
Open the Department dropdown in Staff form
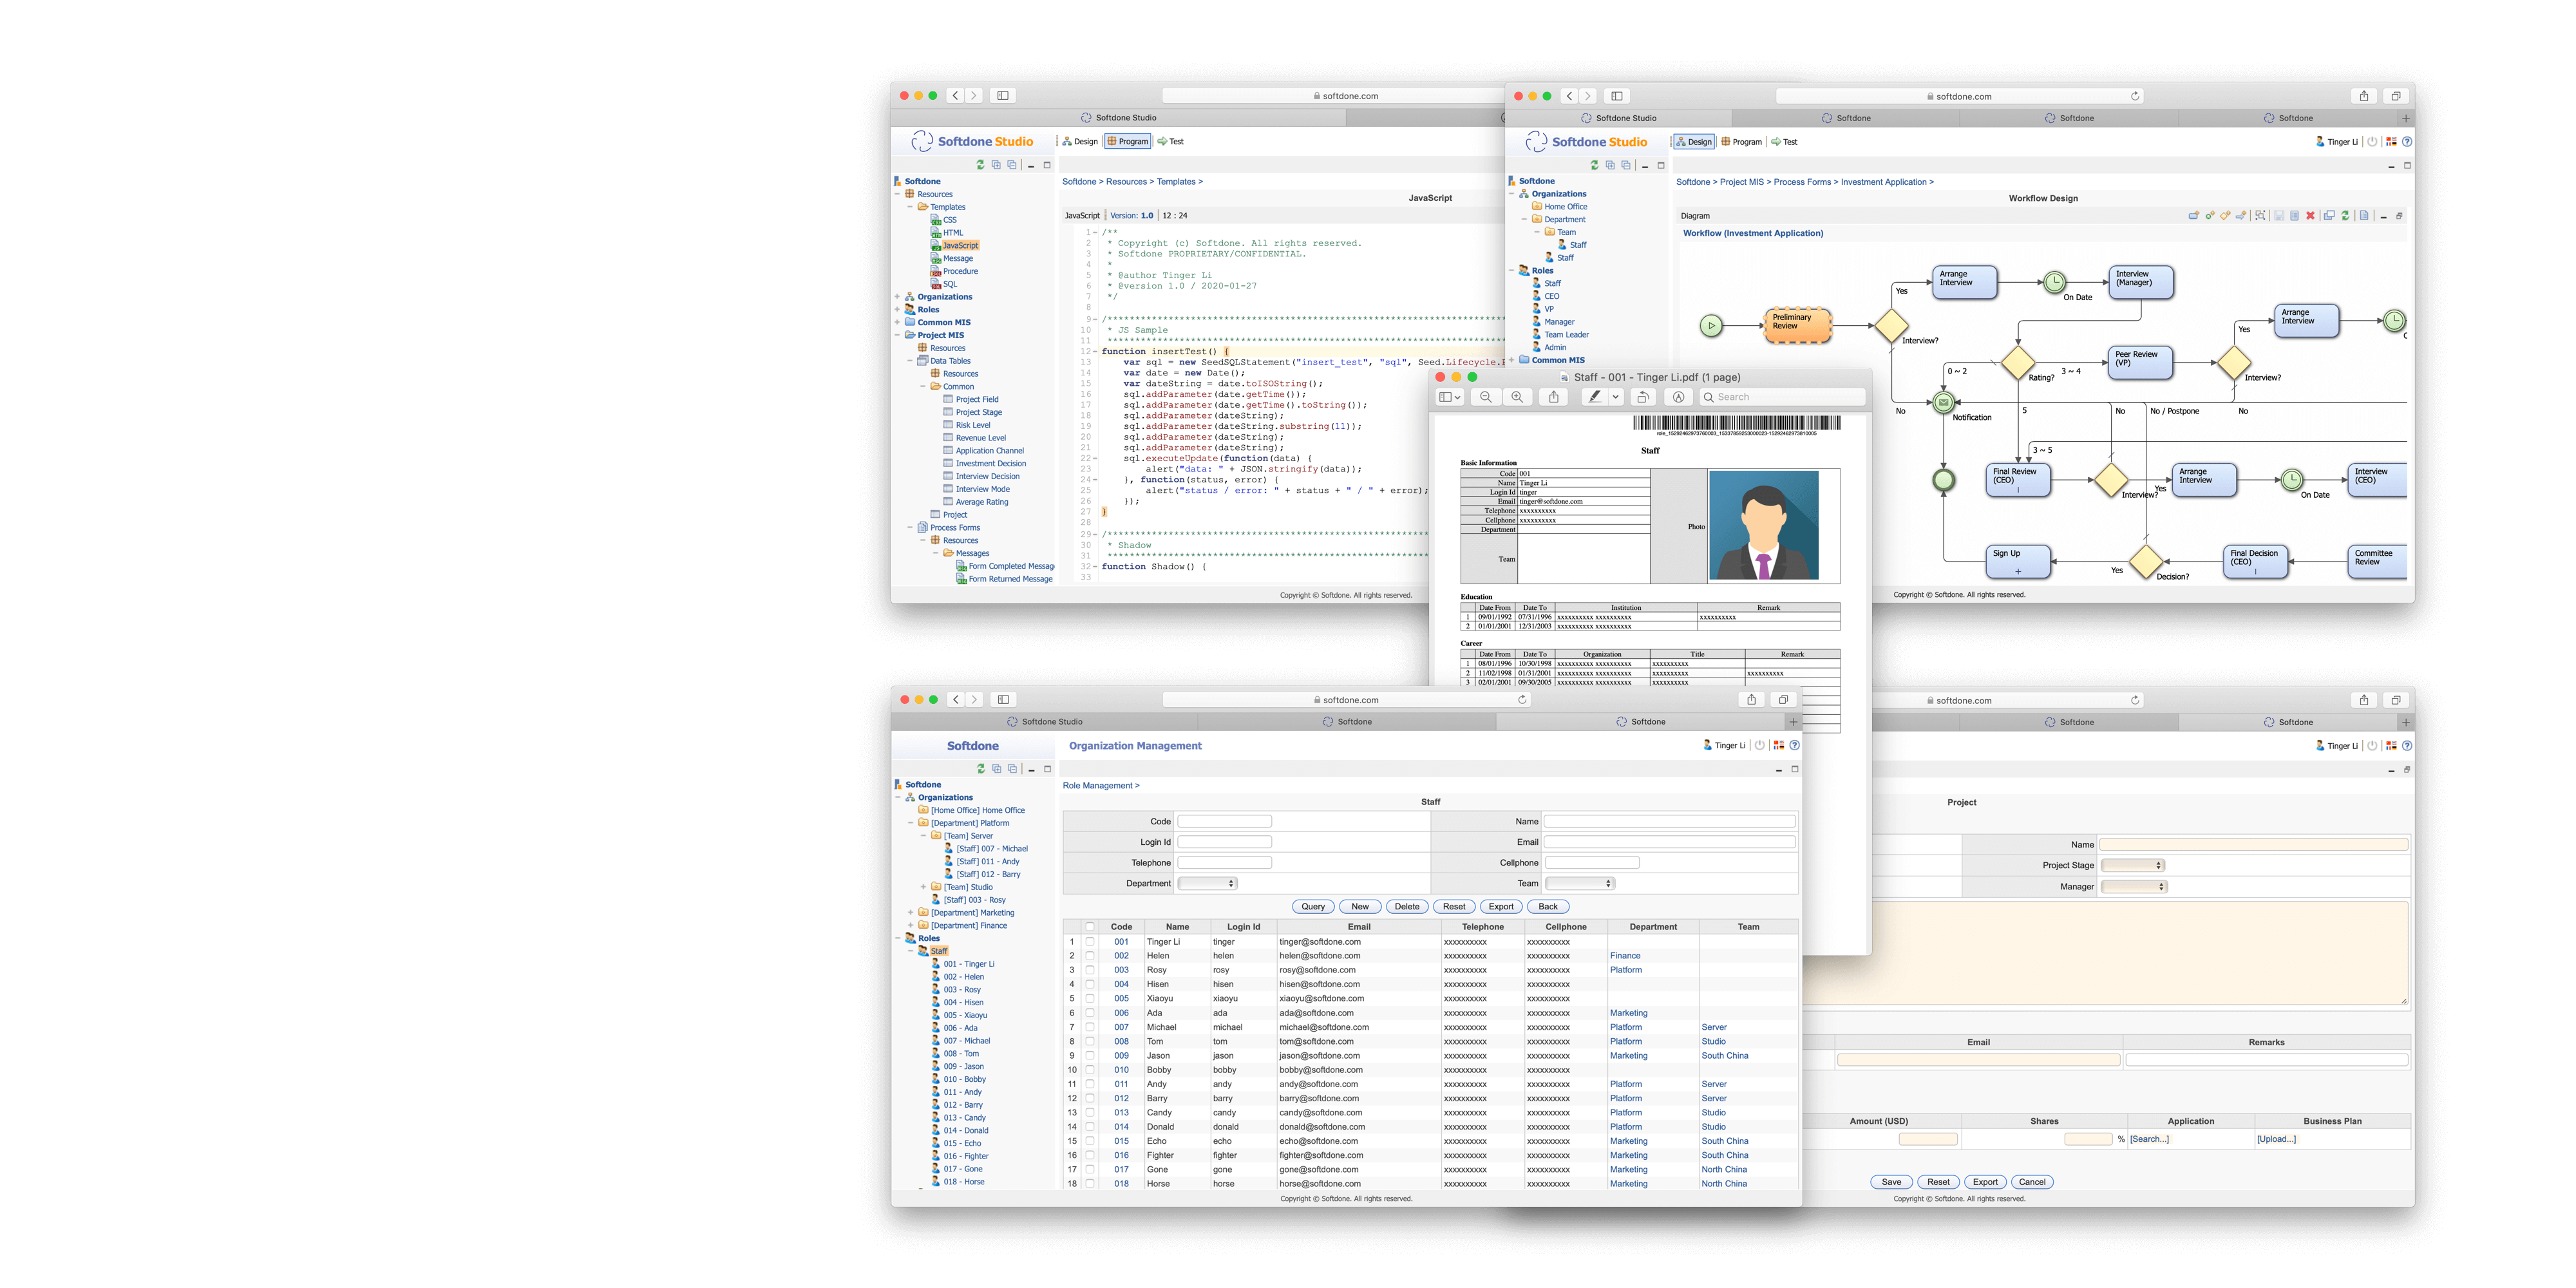tap(1207, 884)
